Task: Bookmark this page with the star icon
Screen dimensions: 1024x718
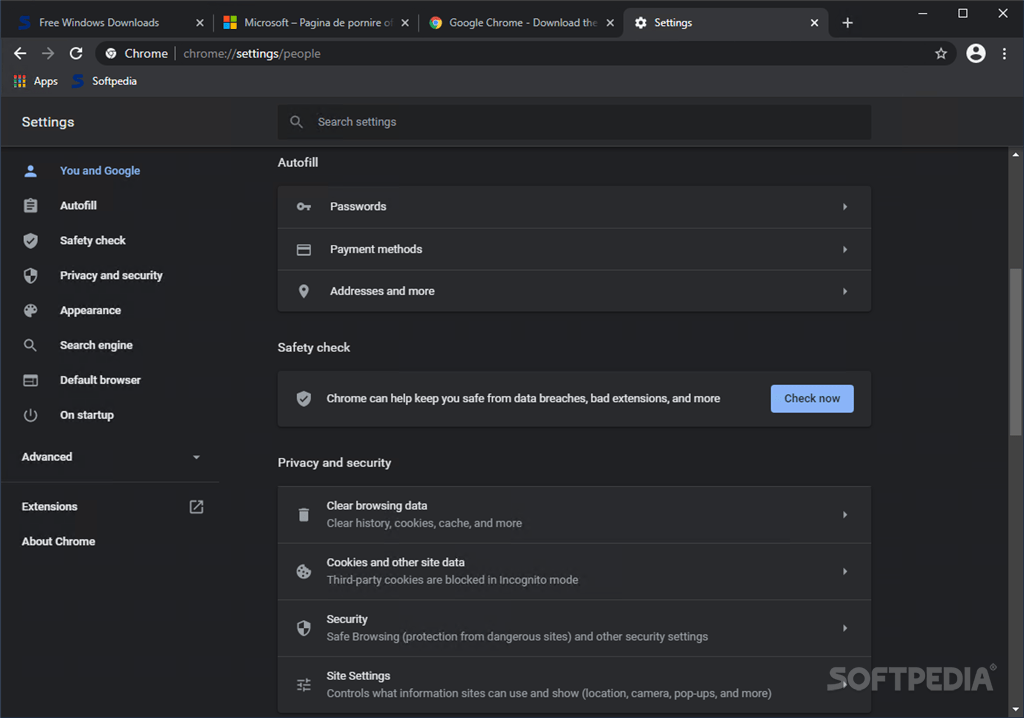Action: pyautogui.click(x=940, y=54)
